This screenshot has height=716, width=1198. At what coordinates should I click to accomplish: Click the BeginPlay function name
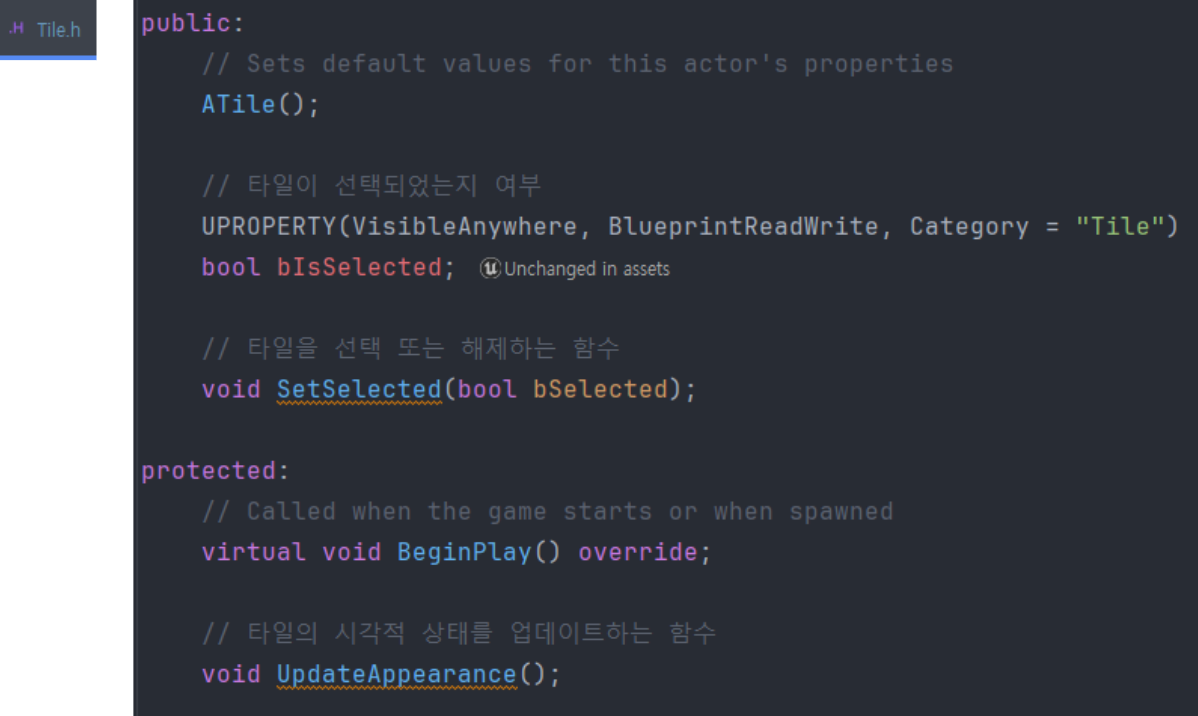pyautogui.click(x=465, y=552)
